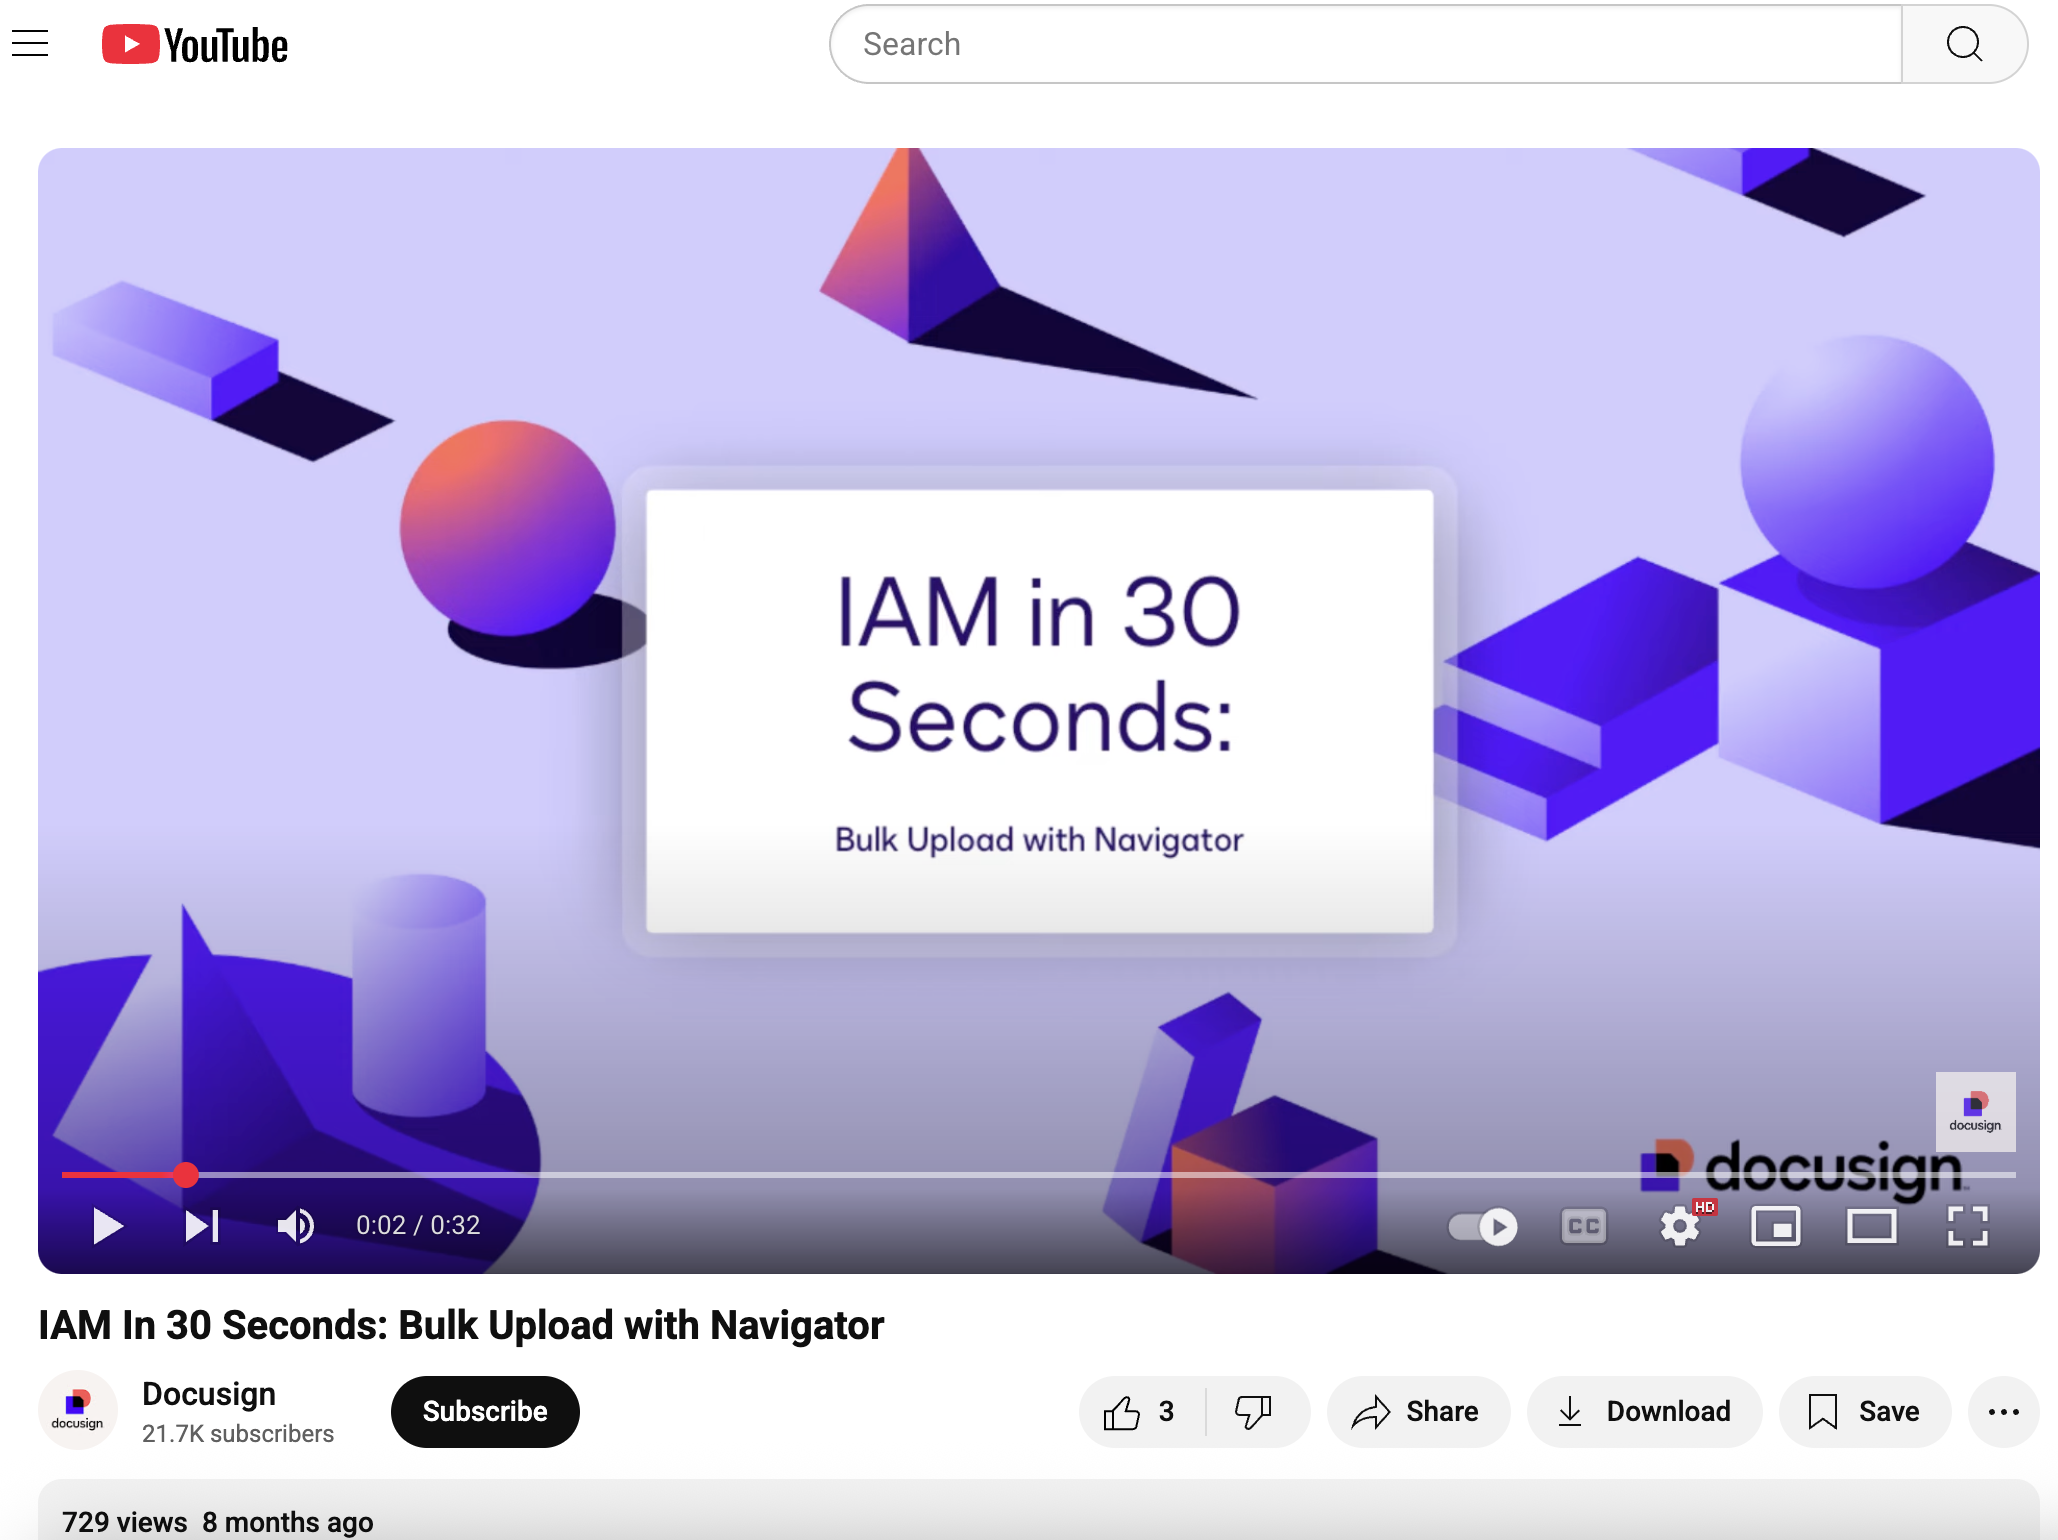
Task: Play the video
Action: [x=107, y=1226]
